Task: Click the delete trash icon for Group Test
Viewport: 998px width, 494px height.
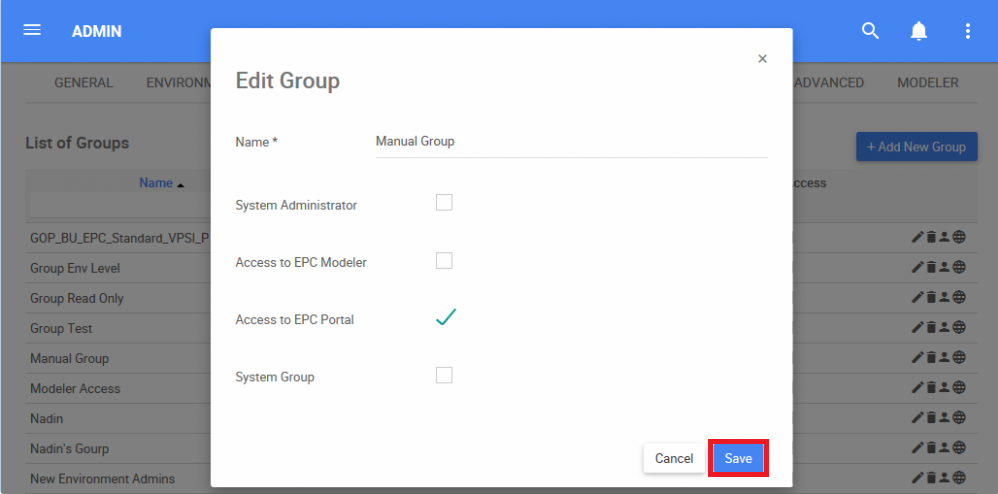Action: [x=931, y=328]
